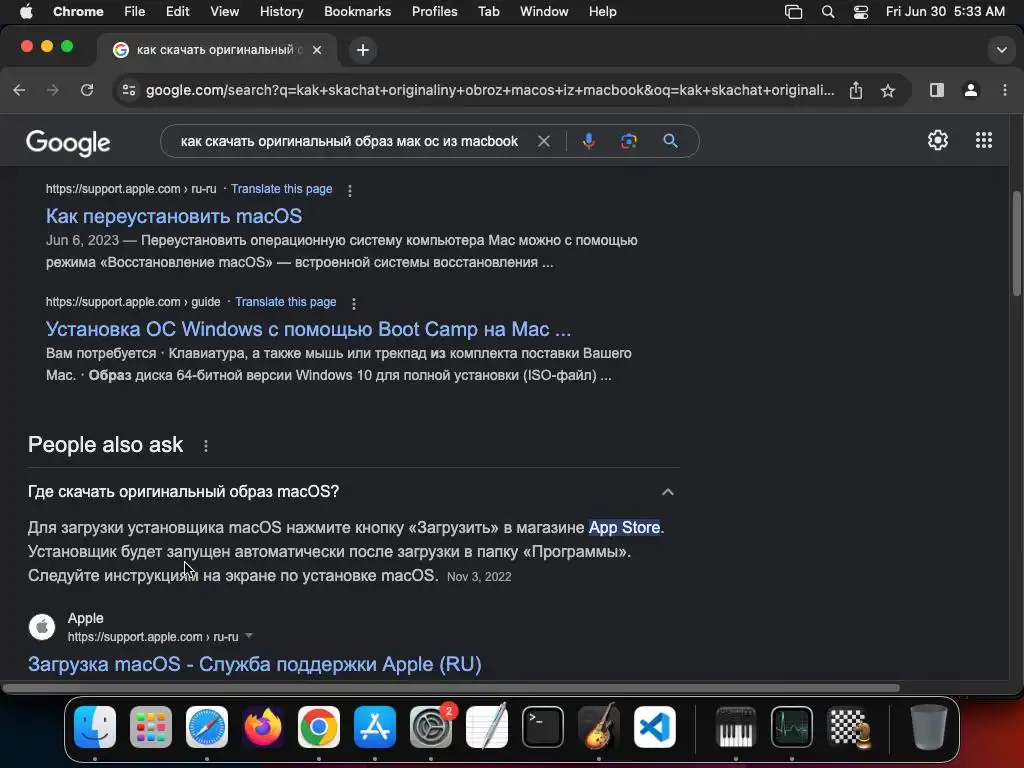Expand the Apple source URL dropdown arrow
This screenshot has width=1024, height=768.
click(249, 636)
